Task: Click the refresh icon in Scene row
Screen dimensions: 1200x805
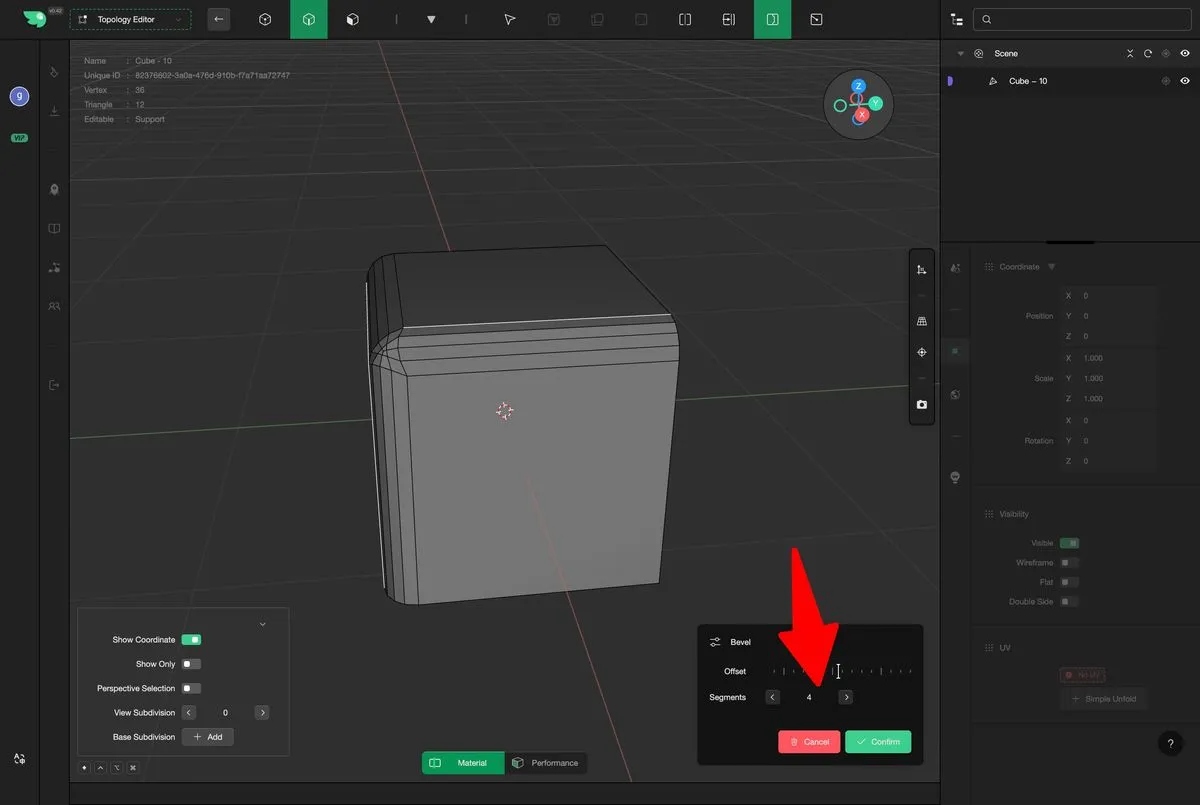Action: pyautogui.click(x=1148, y=54)
